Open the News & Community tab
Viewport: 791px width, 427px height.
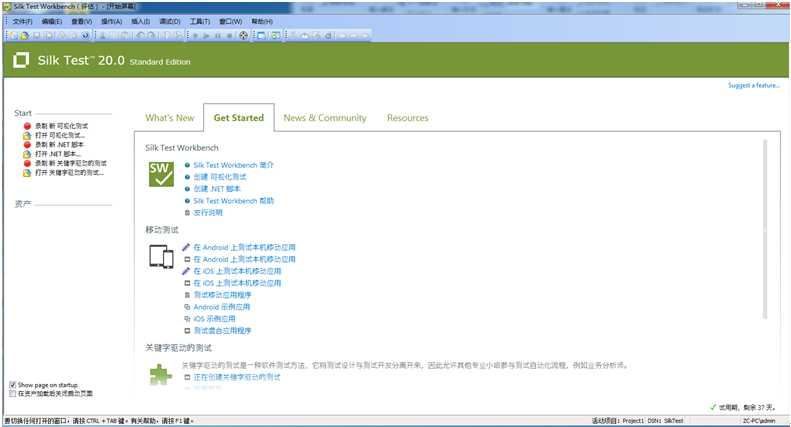click(x=325, y=118)
